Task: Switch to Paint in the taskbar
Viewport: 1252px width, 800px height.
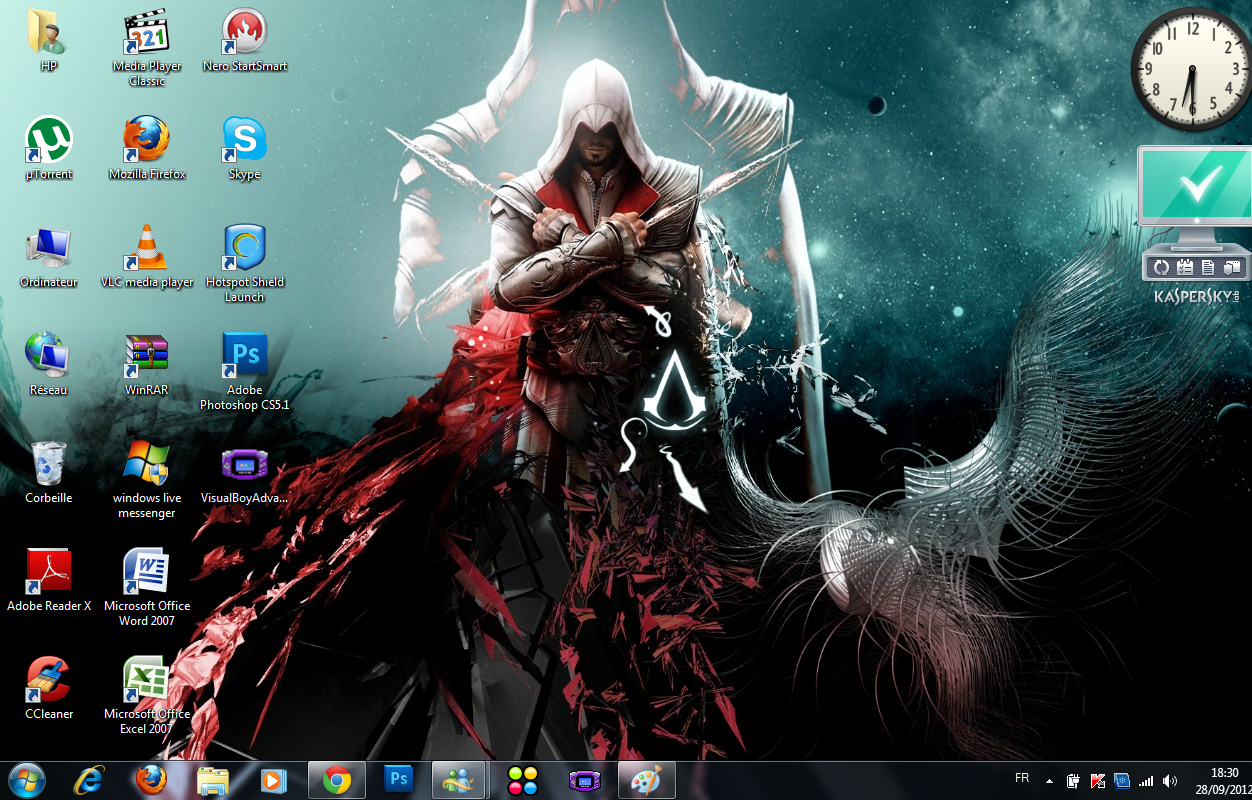Action: [x=646, y=780]
